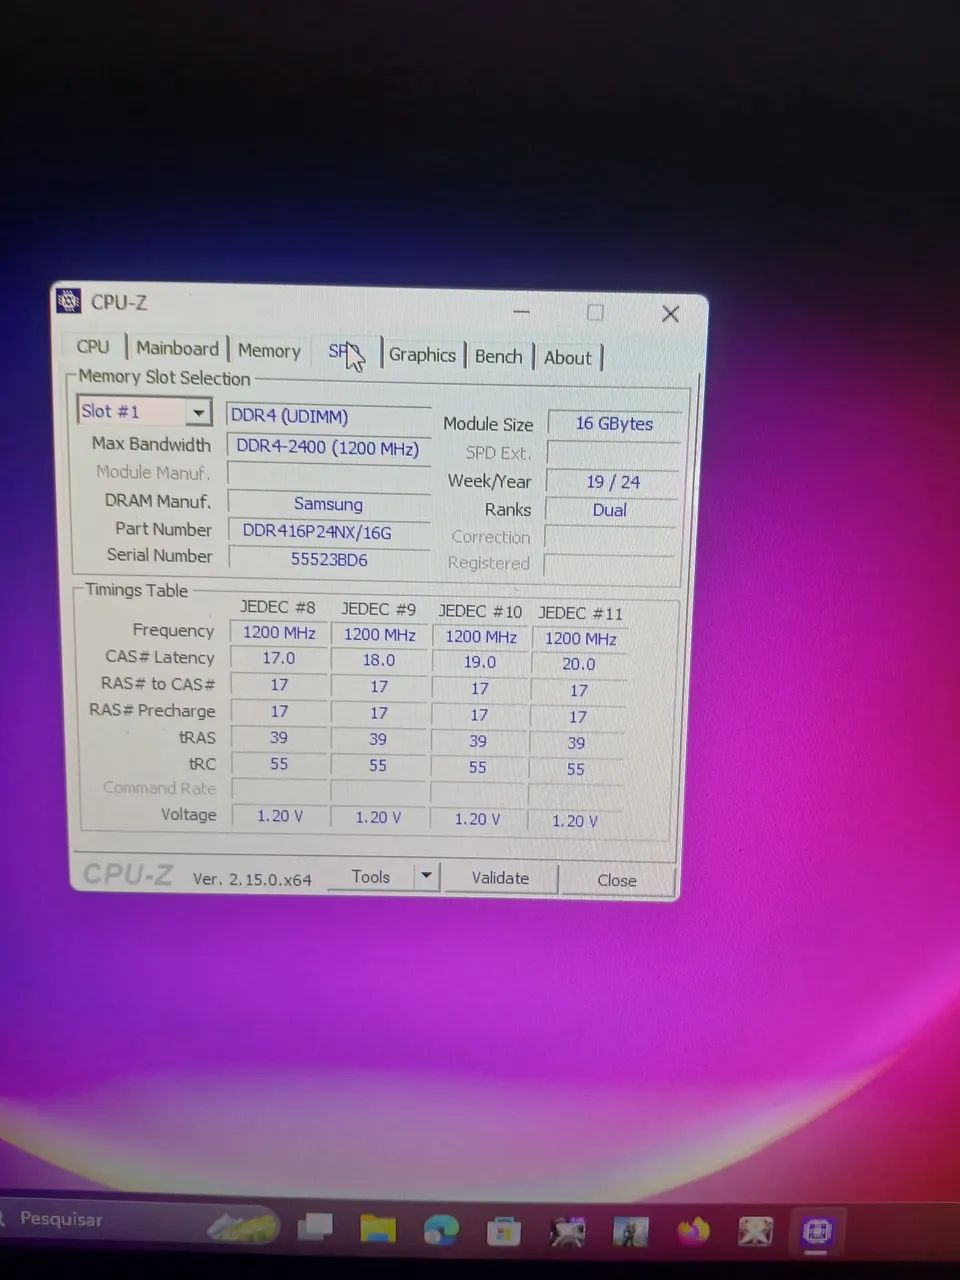Open Firefox from the taskbar

point(693,1230)
